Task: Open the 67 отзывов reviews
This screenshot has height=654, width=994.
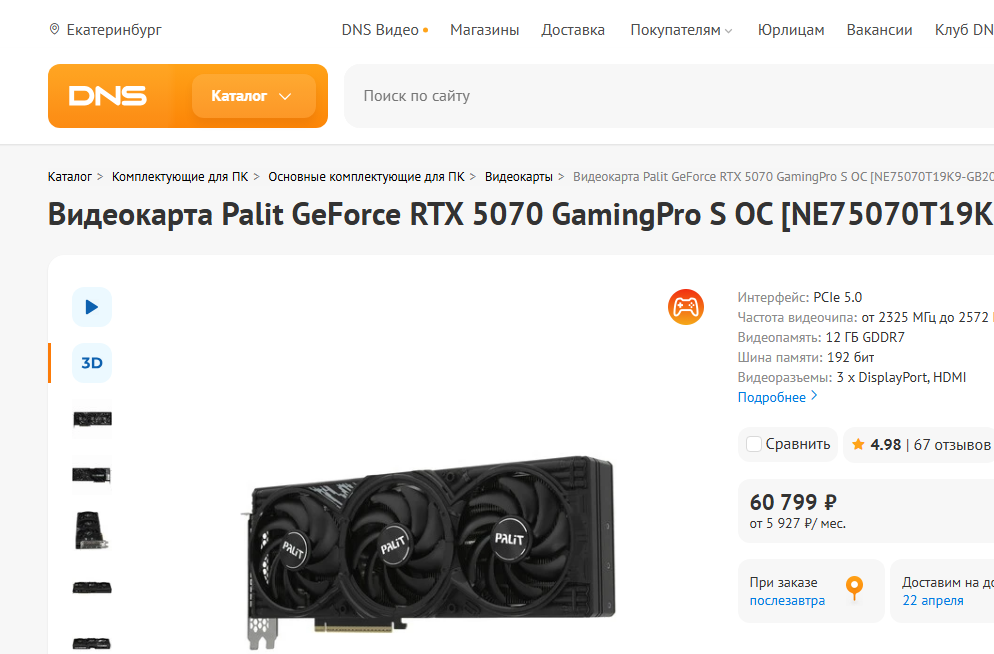Action: coord(952,445)
